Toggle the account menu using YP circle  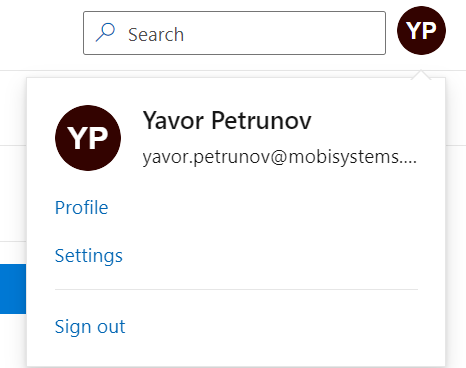click(x=421, y=30)
